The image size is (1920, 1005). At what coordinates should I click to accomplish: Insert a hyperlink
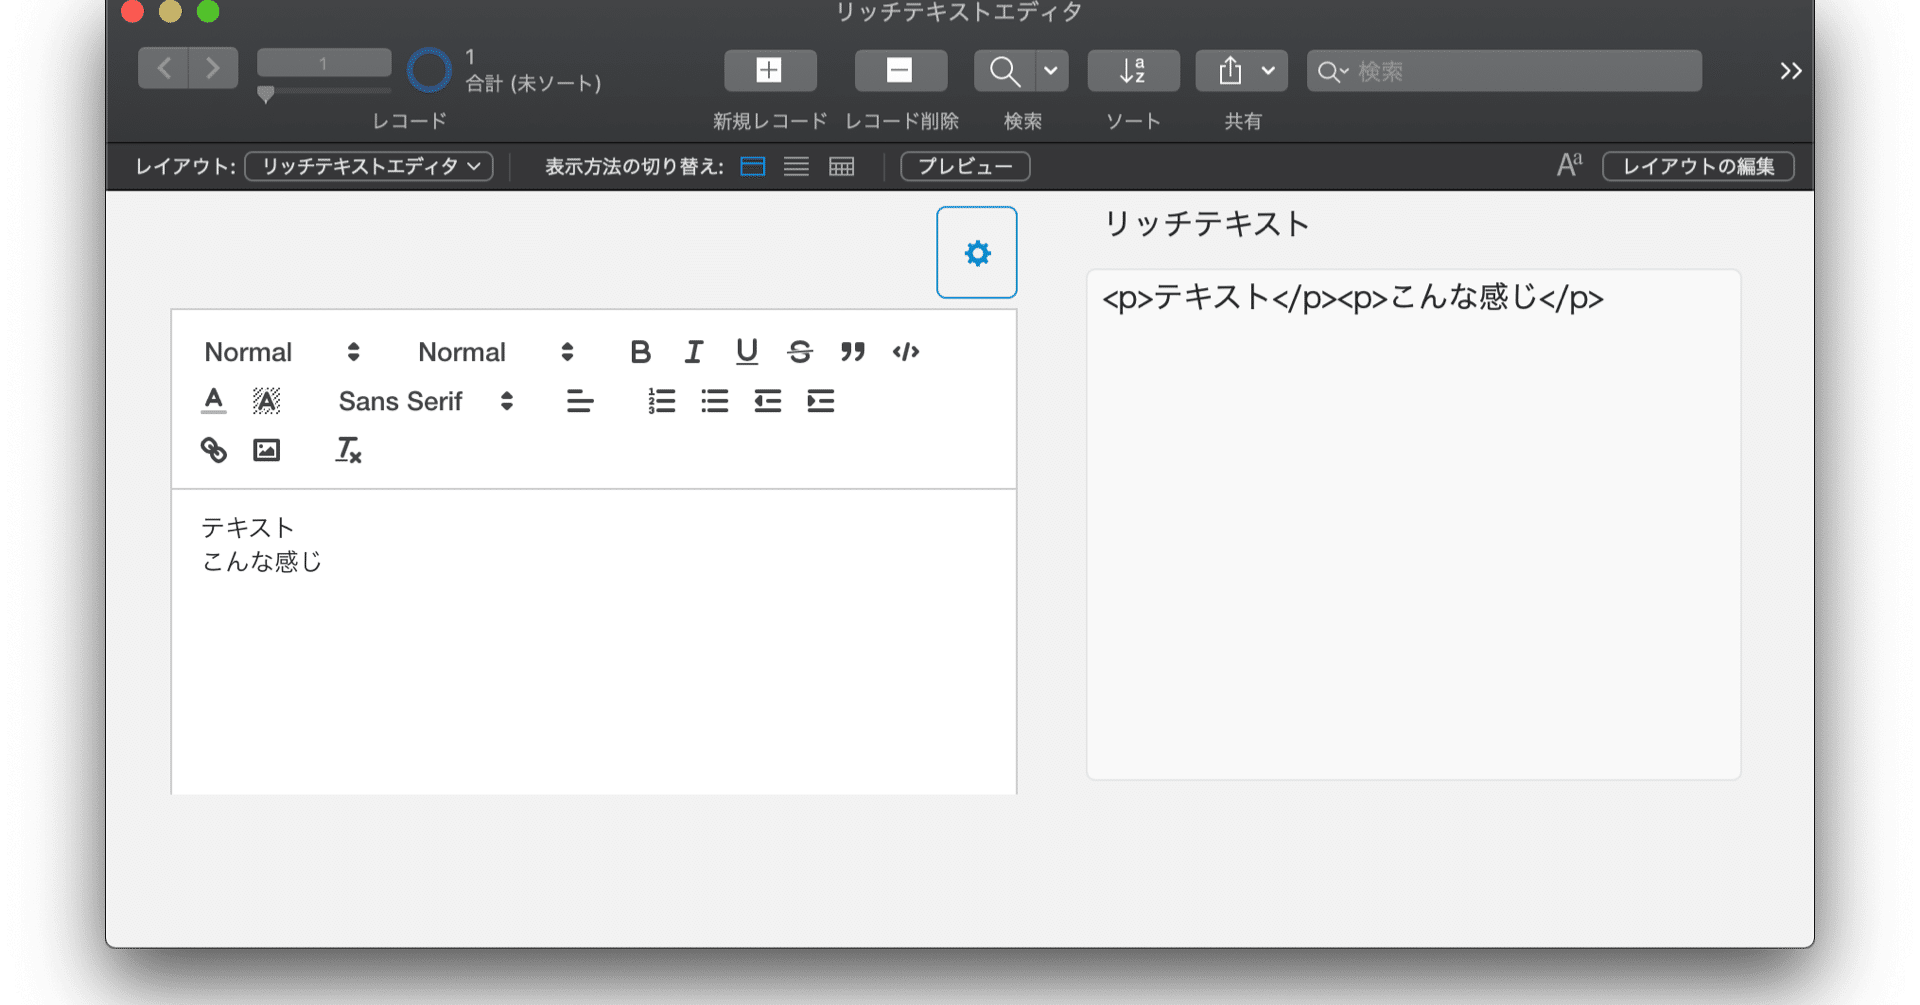coord(214,450)
